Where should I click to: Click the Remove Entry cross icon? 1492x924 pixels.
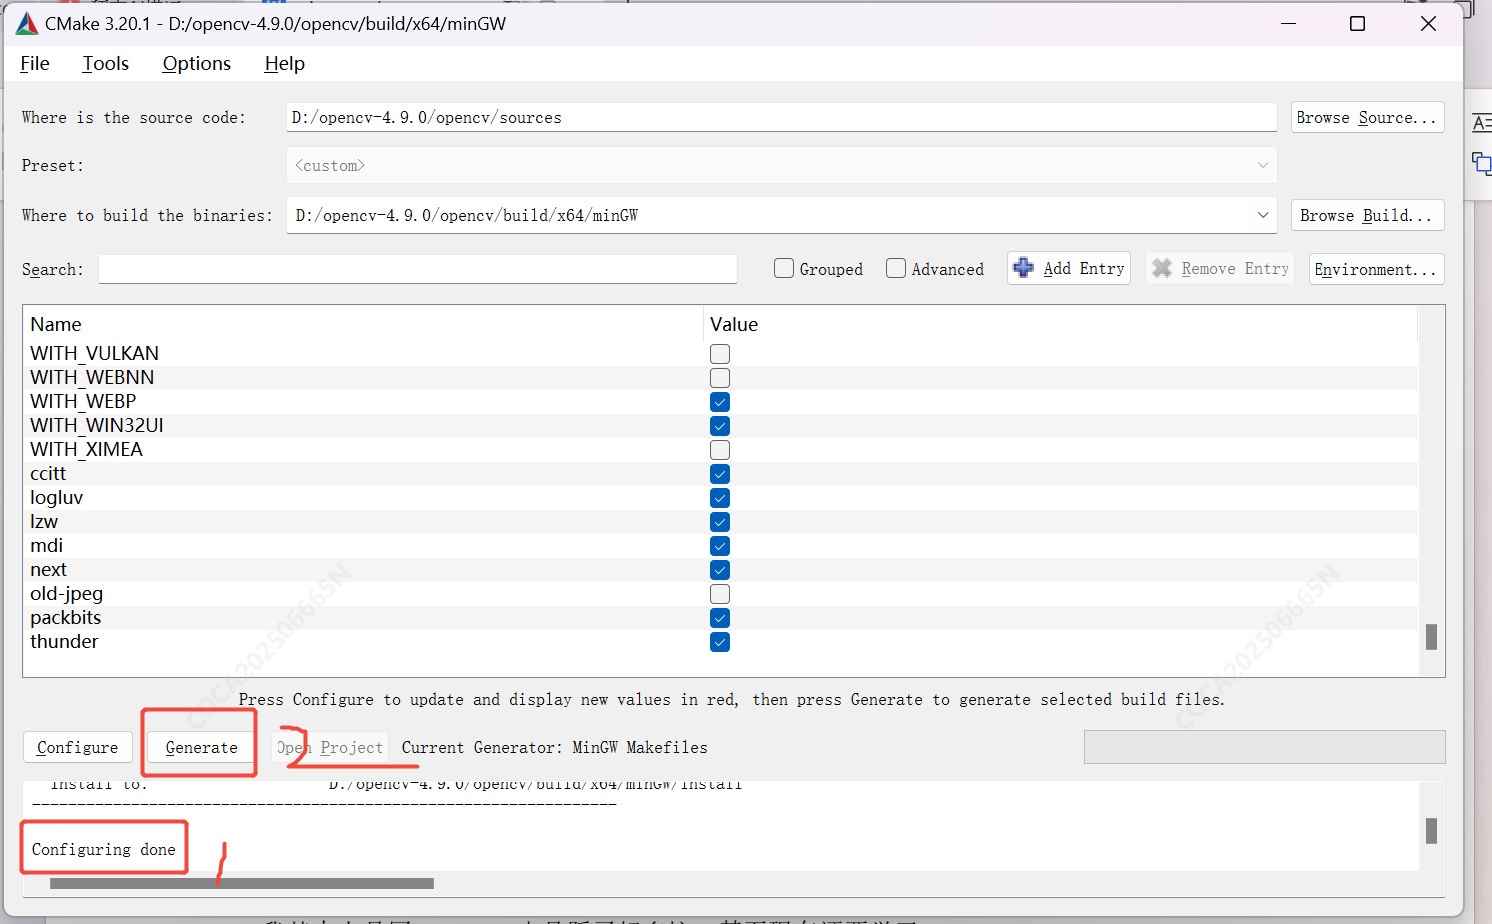[1161, 268]
